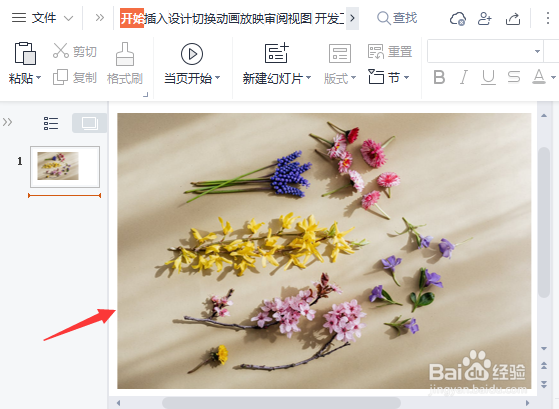The width and height of the screenshot is (559, 409).
Task: Expand the 新建幻灯片 dropdown
Action: [x=309, y=77]
